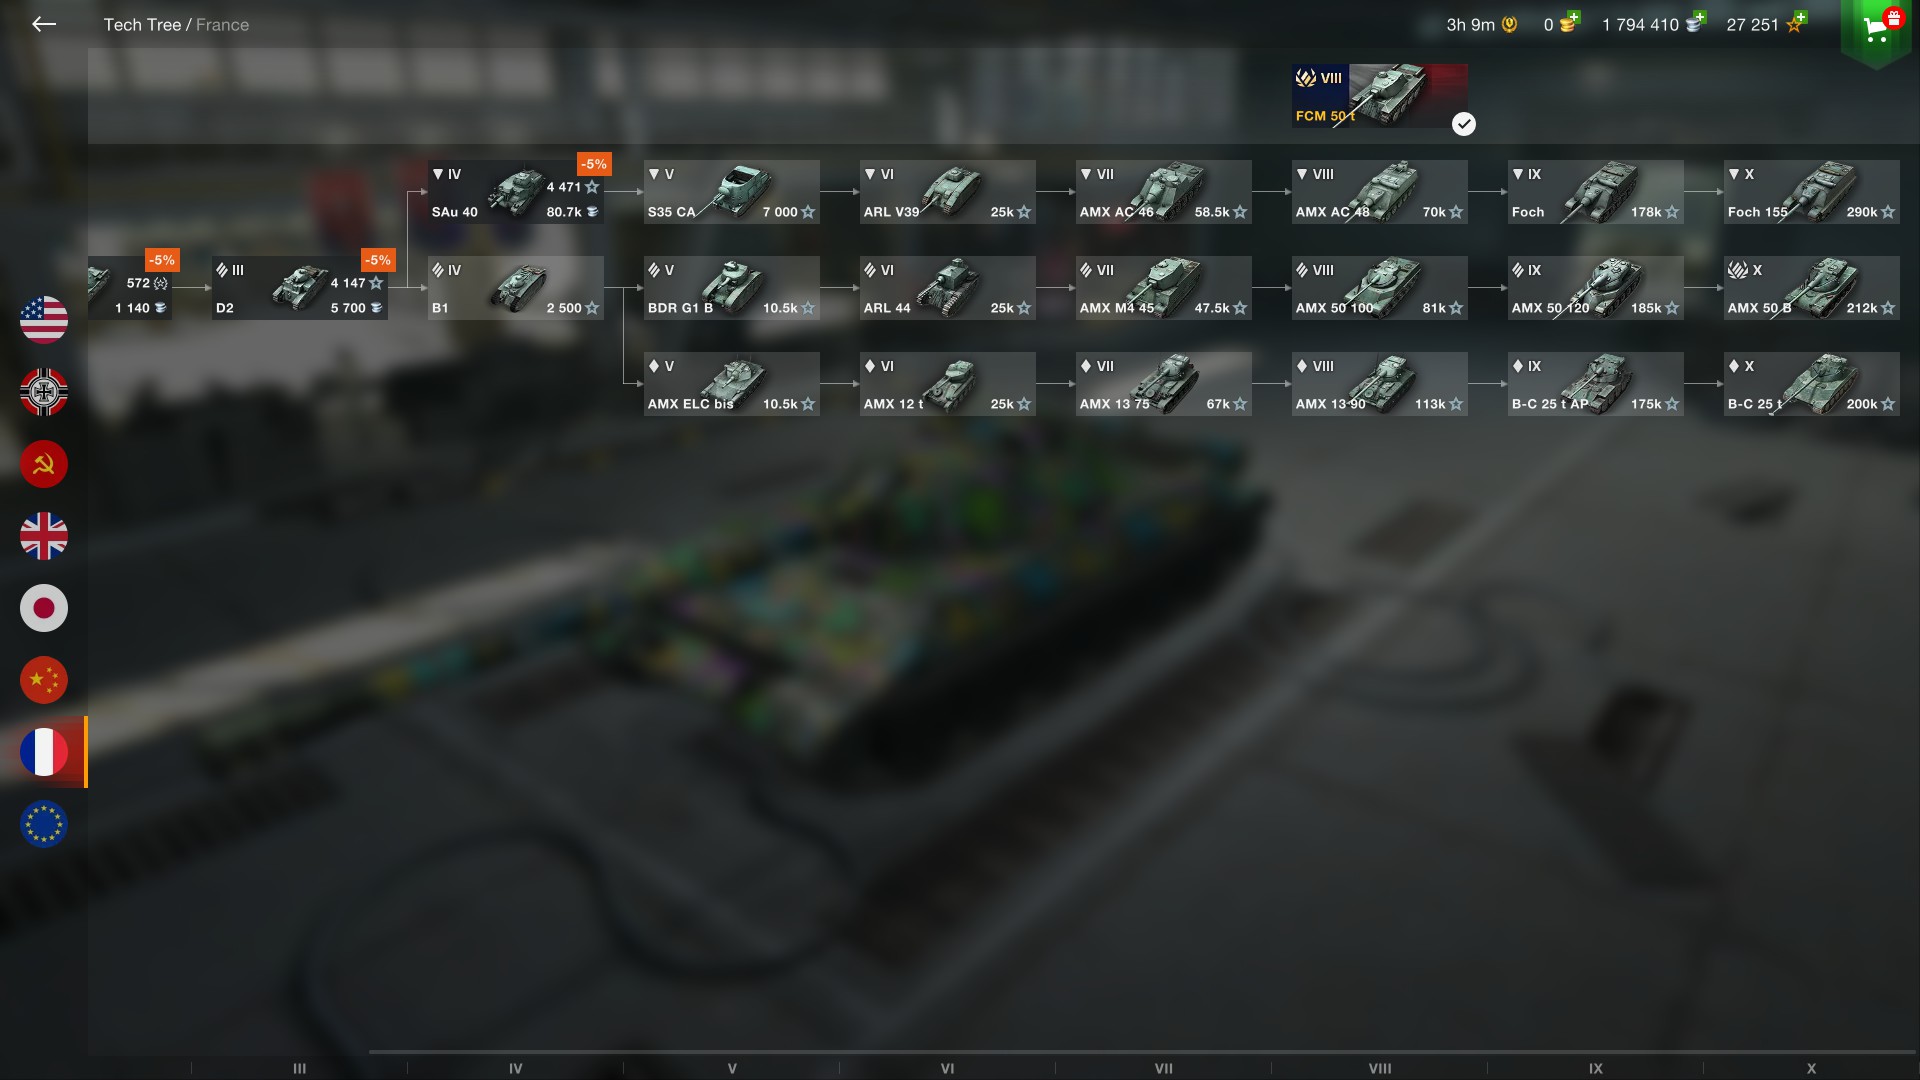Screen dimensions: 1920x1080
Task: Go back using the arrow icon
Action: pyautogui.click(x=43, y=24)
